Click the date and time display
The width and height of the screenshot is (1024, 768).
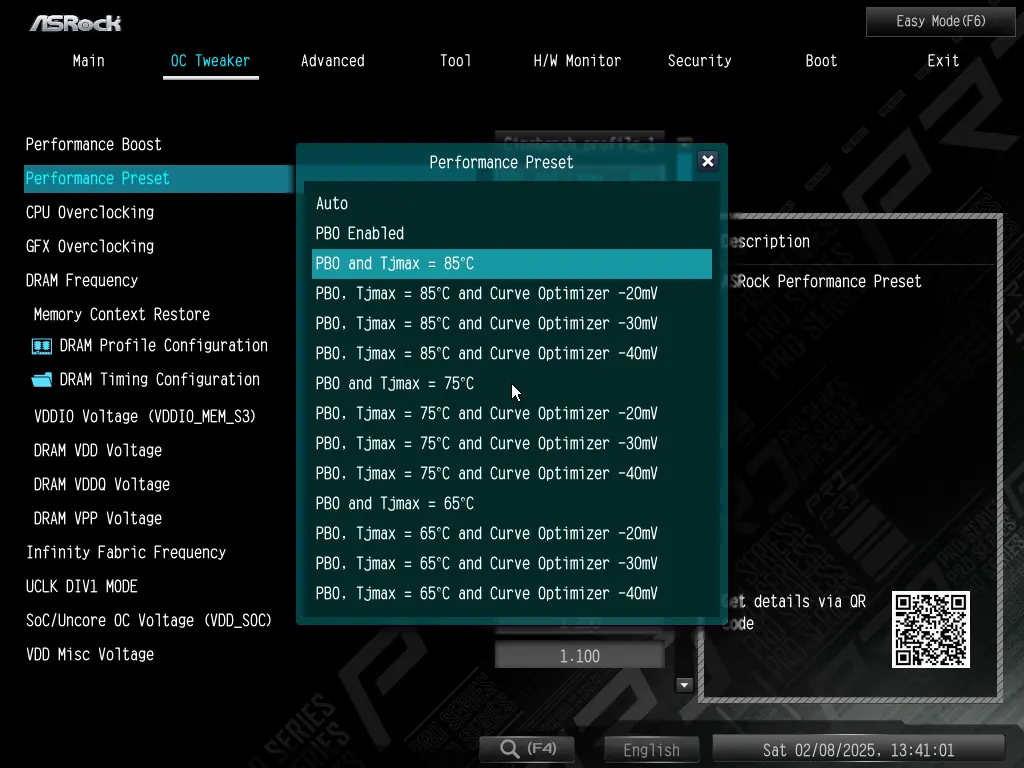tap(858, 750)
